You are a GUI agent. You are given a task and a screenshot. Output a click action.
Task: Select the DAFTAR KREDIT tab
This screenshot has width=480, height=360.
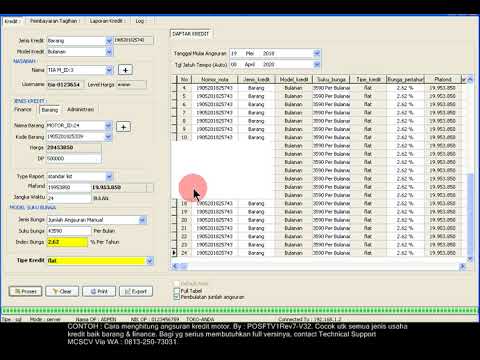tap(191, 34)
